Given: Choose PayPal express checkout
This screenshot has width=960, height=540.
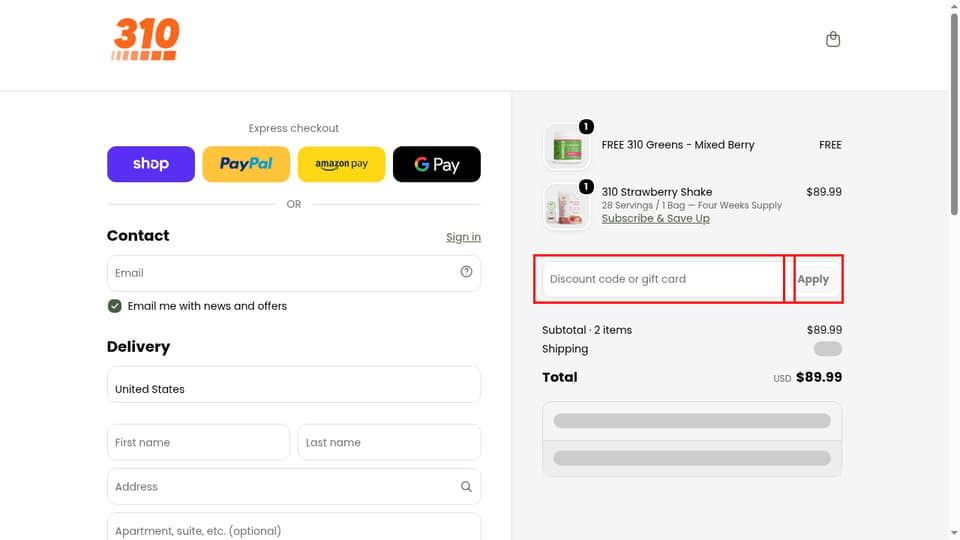Looking at the screenshot, I should (x=246, y=164).
